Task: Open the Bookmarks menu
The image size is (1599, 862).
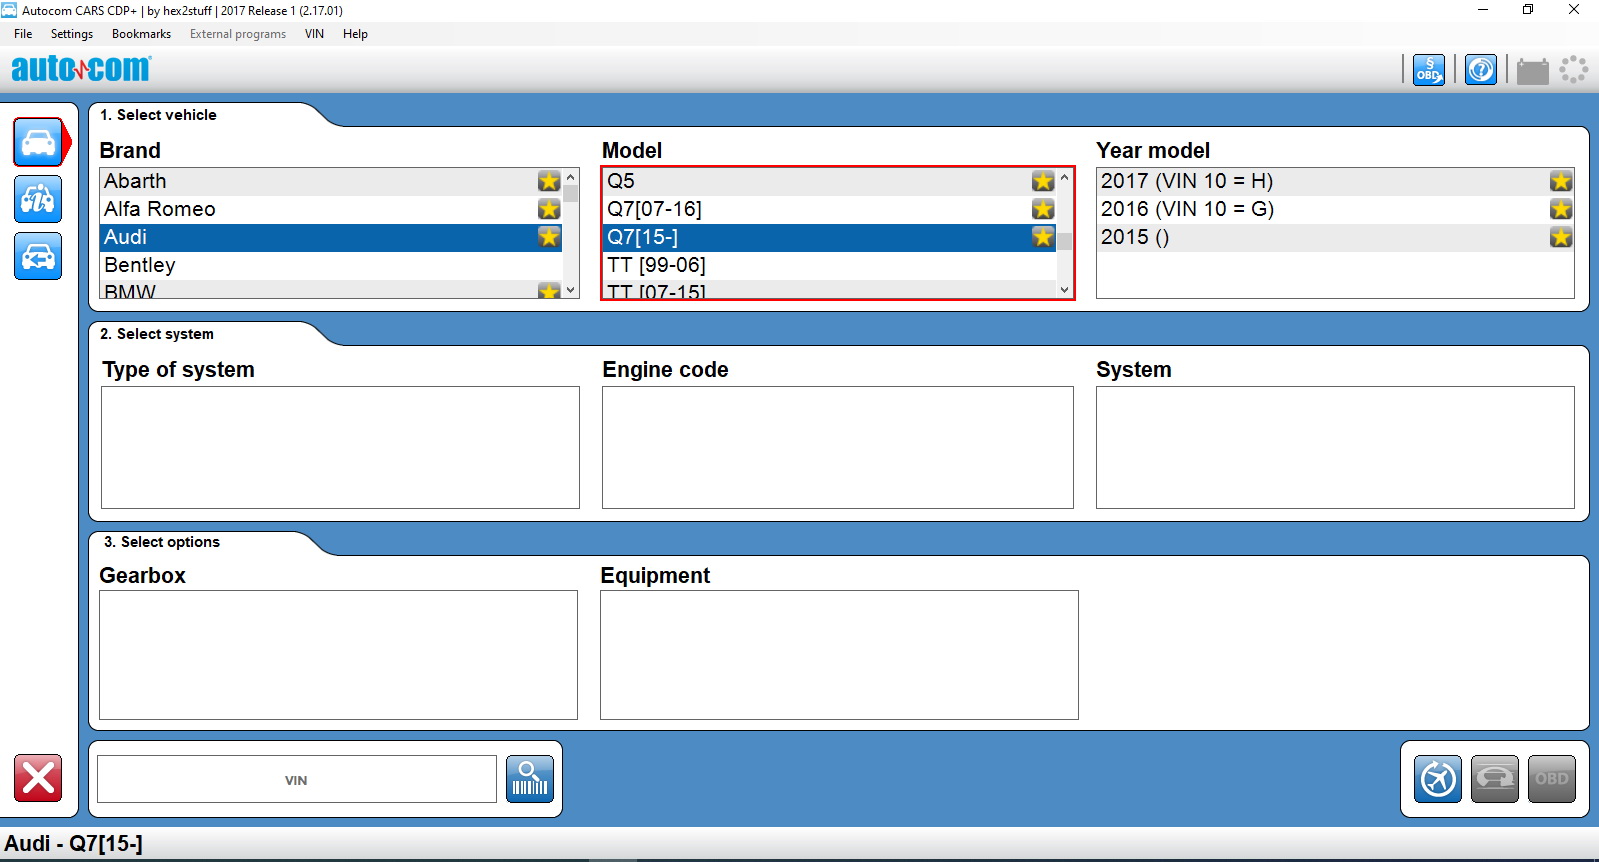Action: coord(141,34)
